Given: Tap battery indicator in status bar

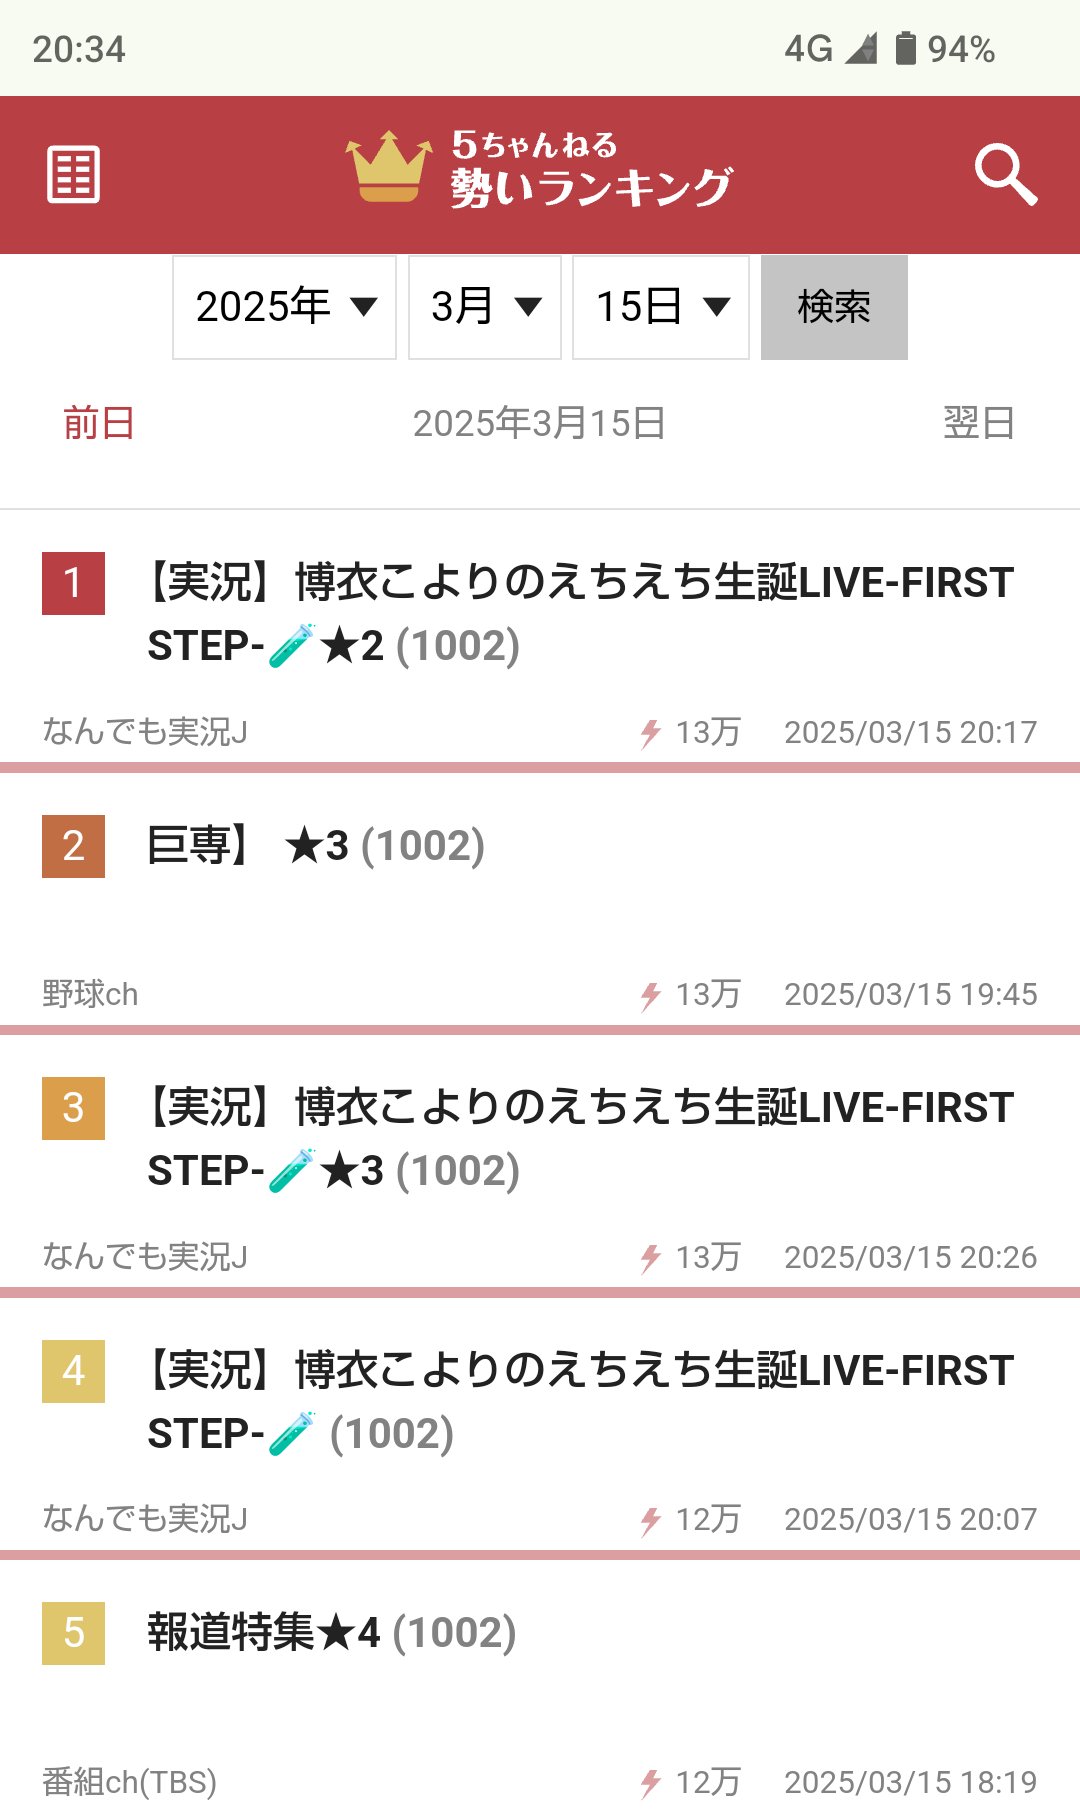Looking at the screenshot, I should [x=905, y=48].
